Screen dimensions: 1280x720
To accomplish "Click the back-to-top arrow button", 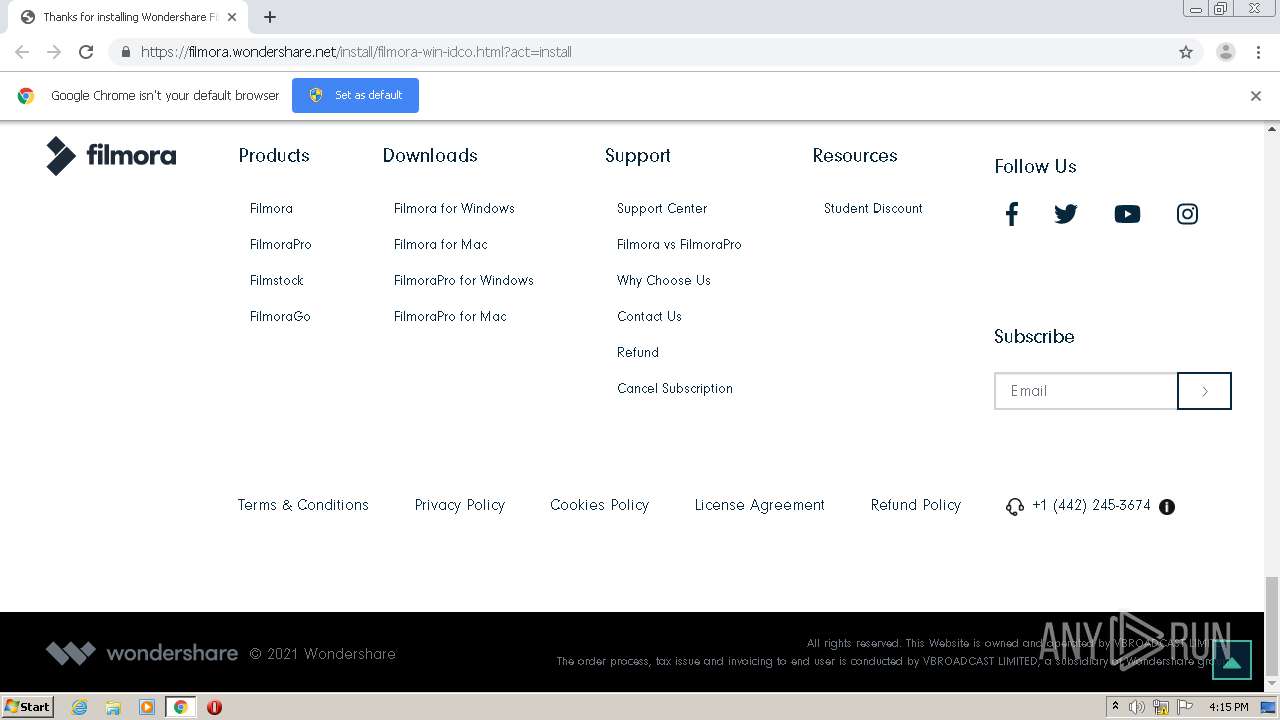I will pyautogui.click(x=1232, y=660).
